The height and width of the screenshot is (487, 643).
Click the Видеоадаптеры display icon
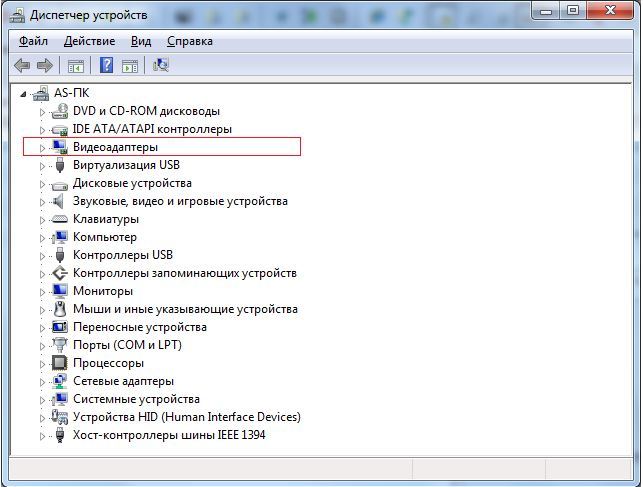[x=59, y=147]
